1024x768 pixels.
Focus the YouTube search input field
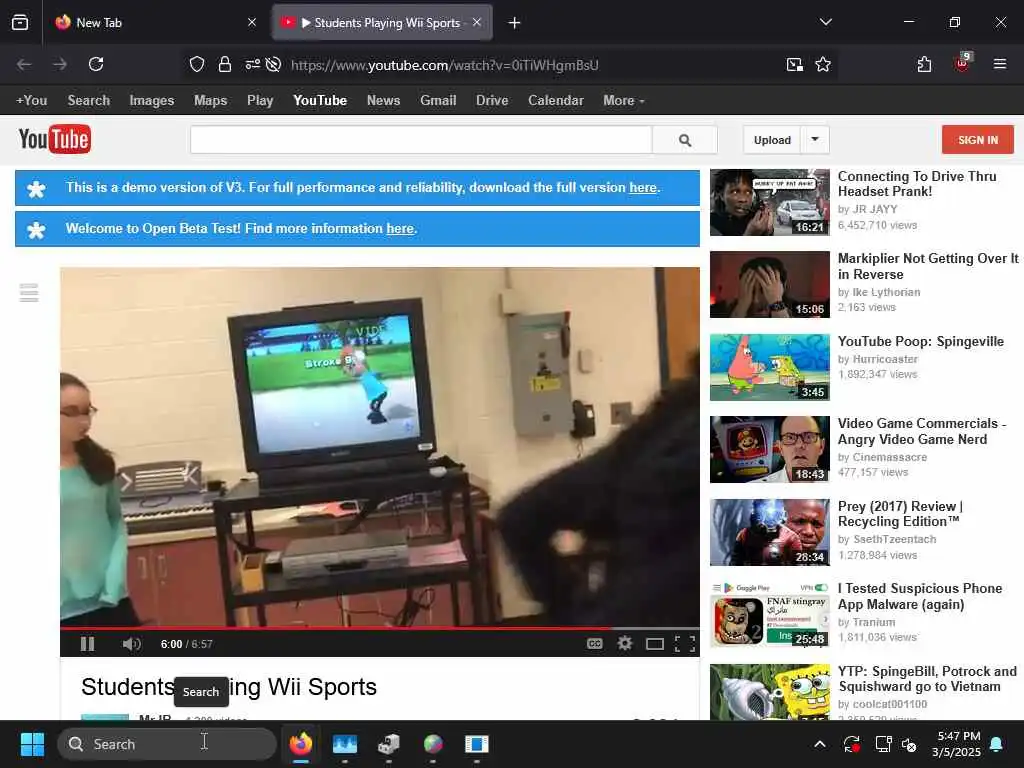[421, 140]
